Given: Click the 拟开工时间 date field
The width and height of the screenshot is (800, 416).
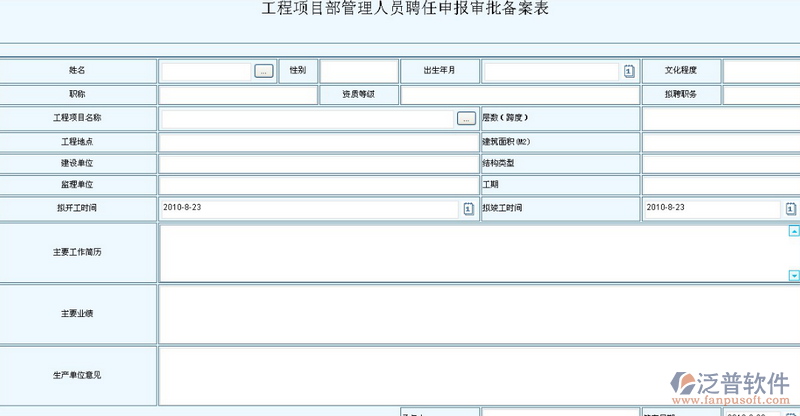Looking at the screenshot, I should 309,208.
